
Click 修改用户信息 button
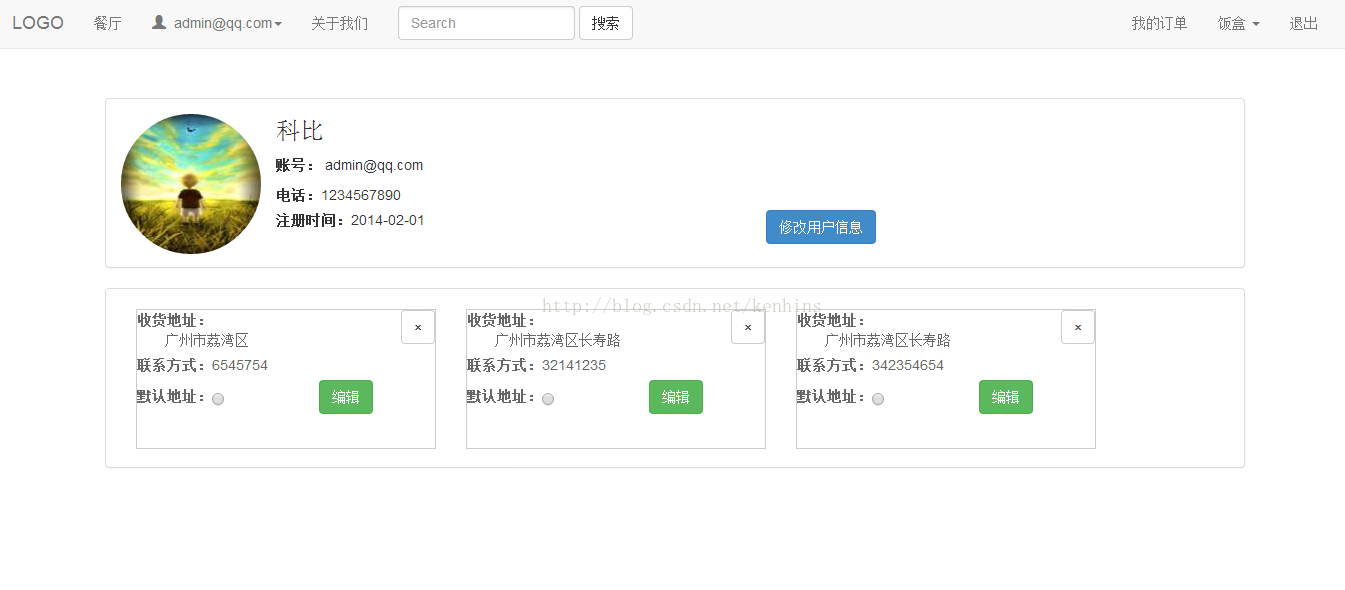pos(821,227)
